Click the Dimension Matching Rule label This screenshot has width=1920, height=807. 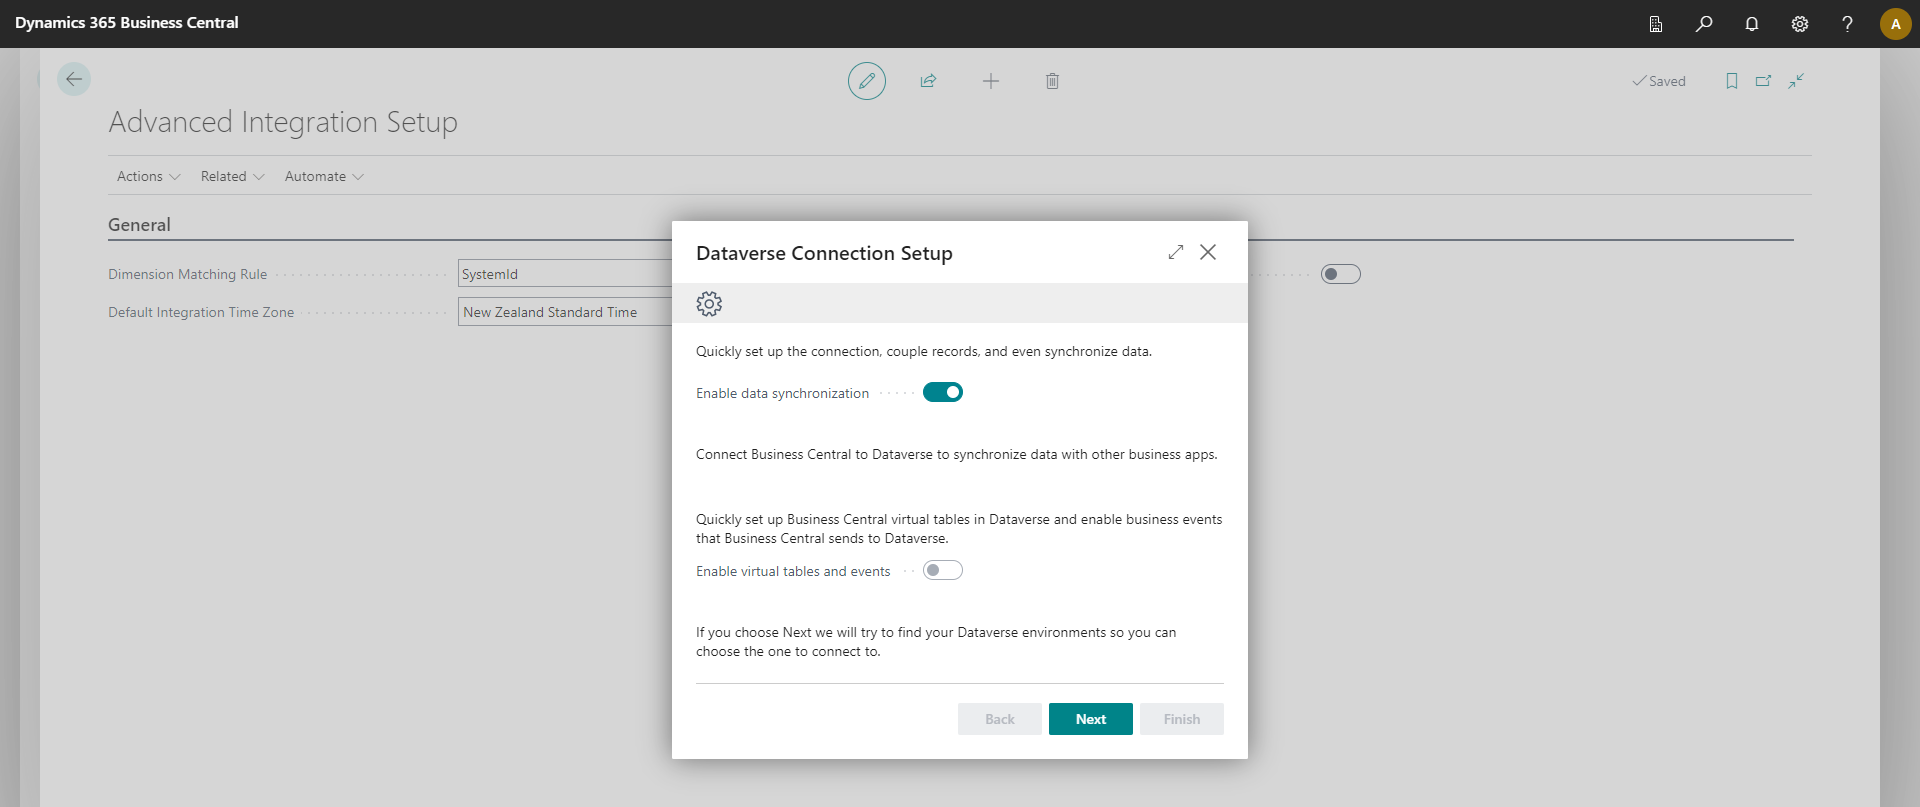[188, 274]
